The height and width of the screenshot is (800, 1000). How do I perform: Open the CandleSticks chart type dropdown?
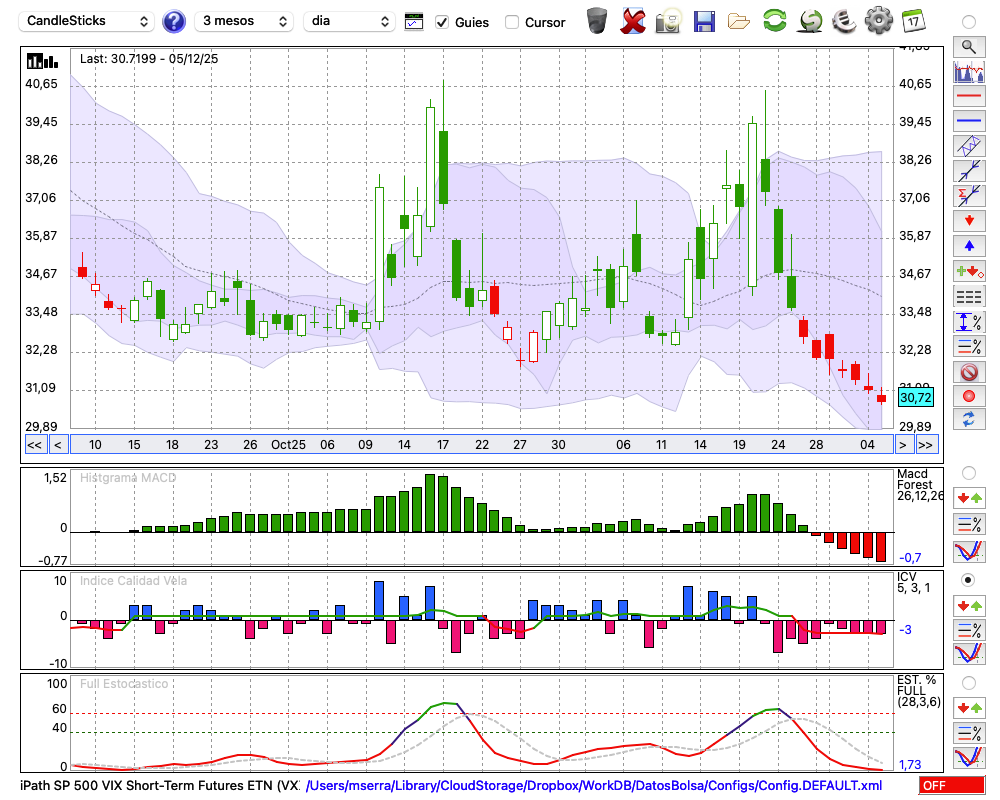coord(88,21)
